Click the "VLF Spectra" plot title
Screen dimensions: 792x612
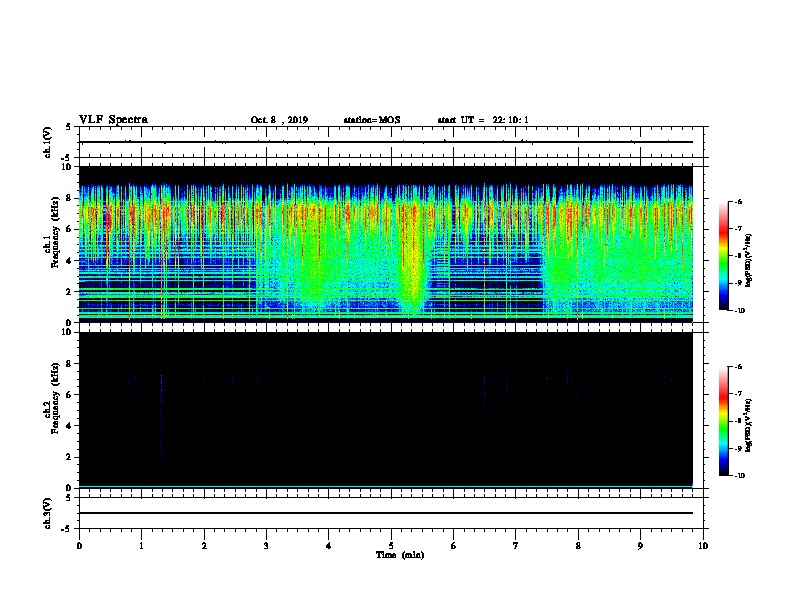coord(113,120)
